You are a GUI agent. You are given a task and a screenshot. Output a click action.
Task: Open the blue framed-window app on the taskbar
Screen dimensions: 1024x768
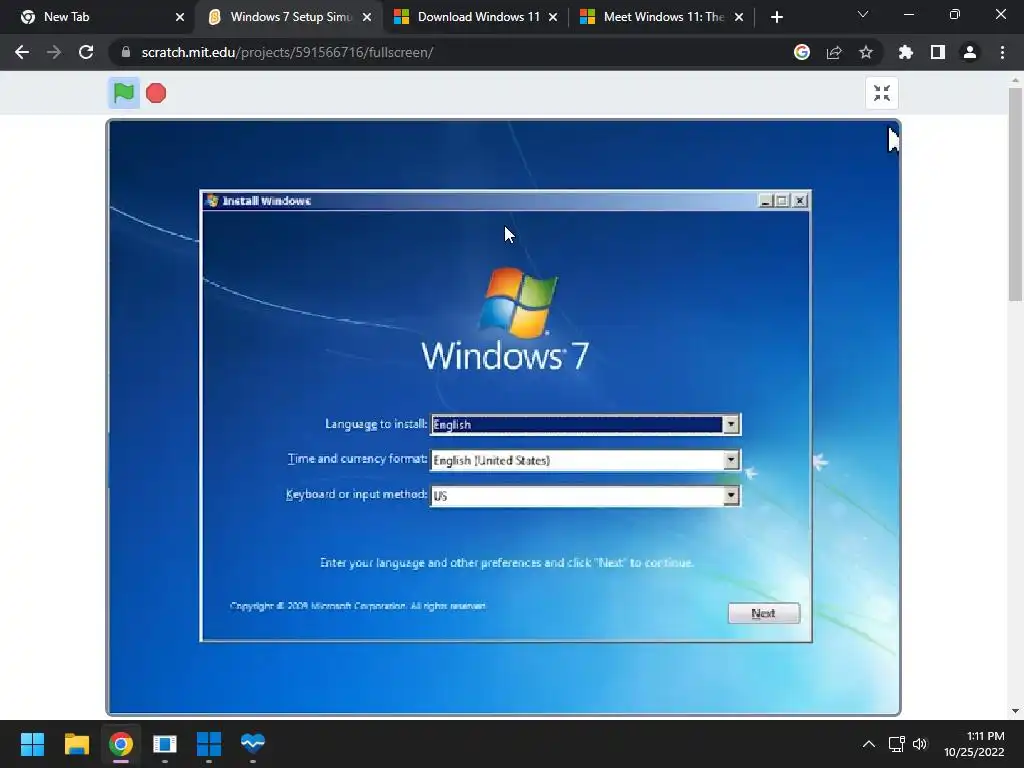click(165, 744)
